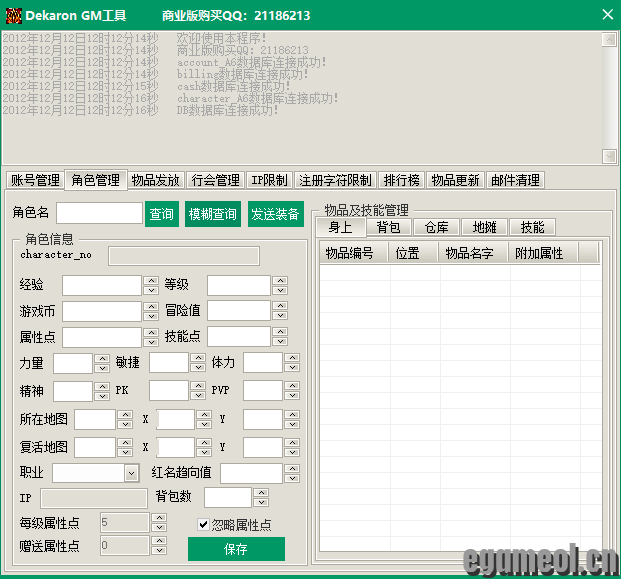Click the log panel scroll-up arrow
The height and width of the screenshot is (579, 621).
tap(609, 40)
